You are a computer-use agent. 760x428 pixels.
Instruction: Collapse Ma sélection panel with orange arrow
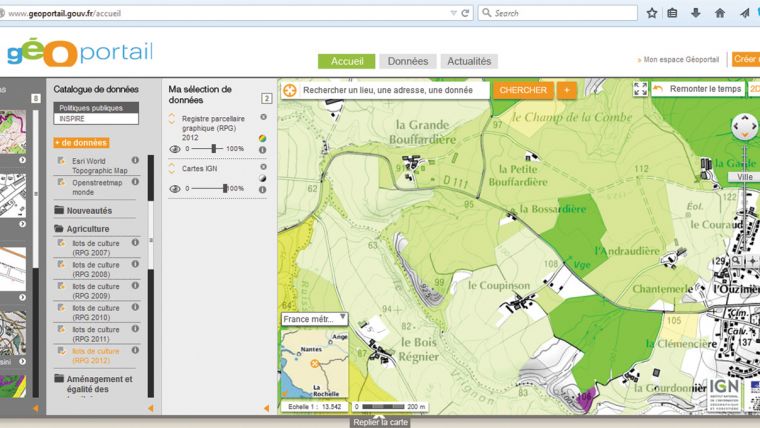[x=267, y=408]
